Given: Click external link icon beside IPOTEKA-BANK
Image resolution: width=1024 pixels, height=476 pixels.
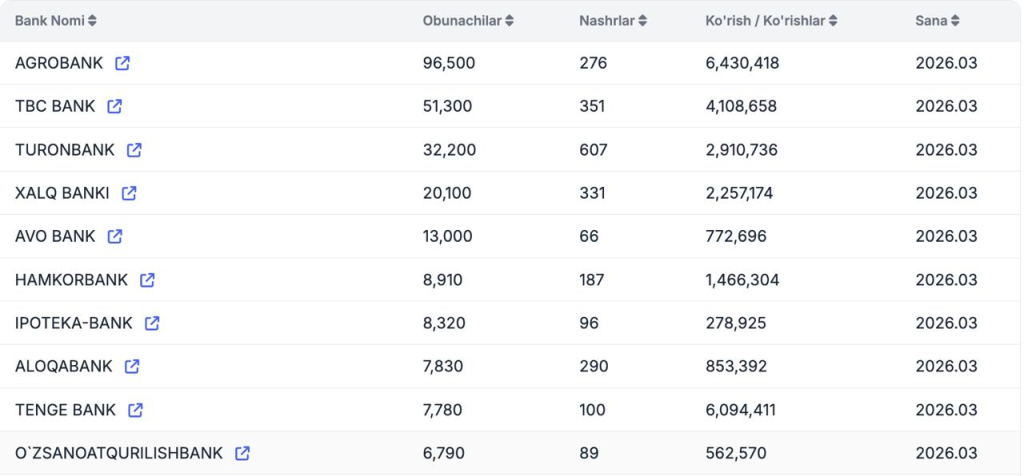Looking at the screenshot, I should 152,323.
